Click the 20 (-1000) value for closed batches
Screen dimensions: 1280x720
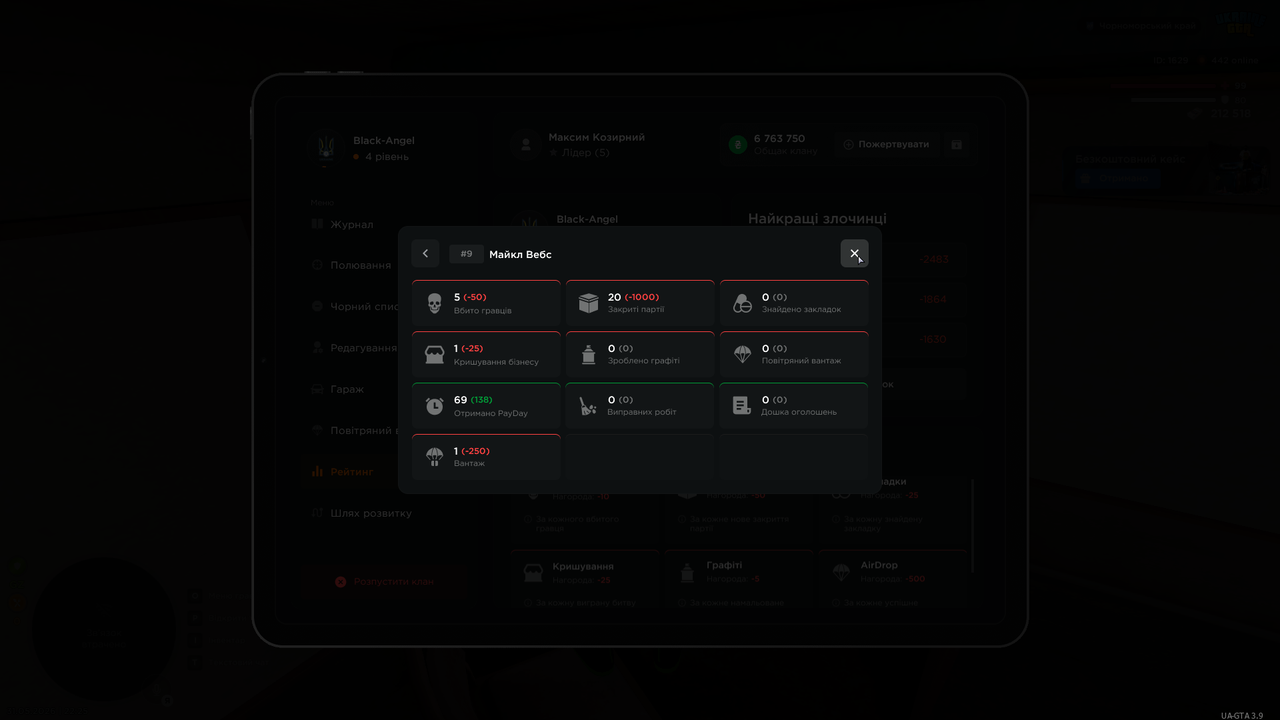click(x=633, y=297)
